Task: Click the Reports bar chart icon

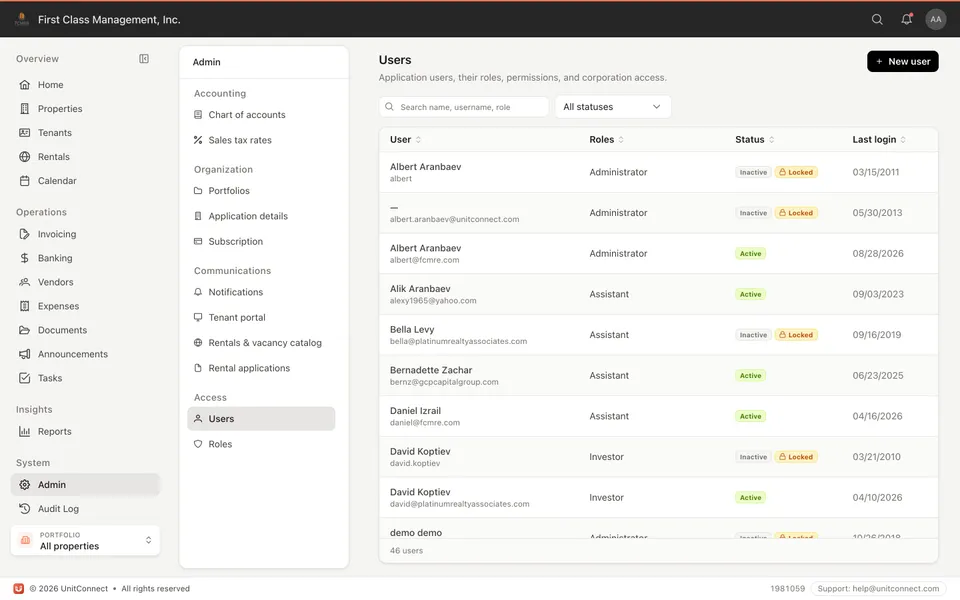Action: click(24, 431)
